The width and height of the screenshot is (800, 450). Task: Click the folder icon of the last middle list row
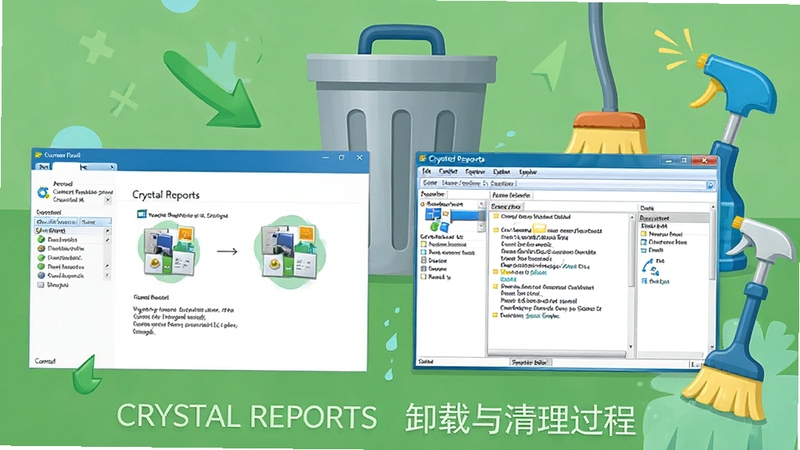(x=495, y=316)
